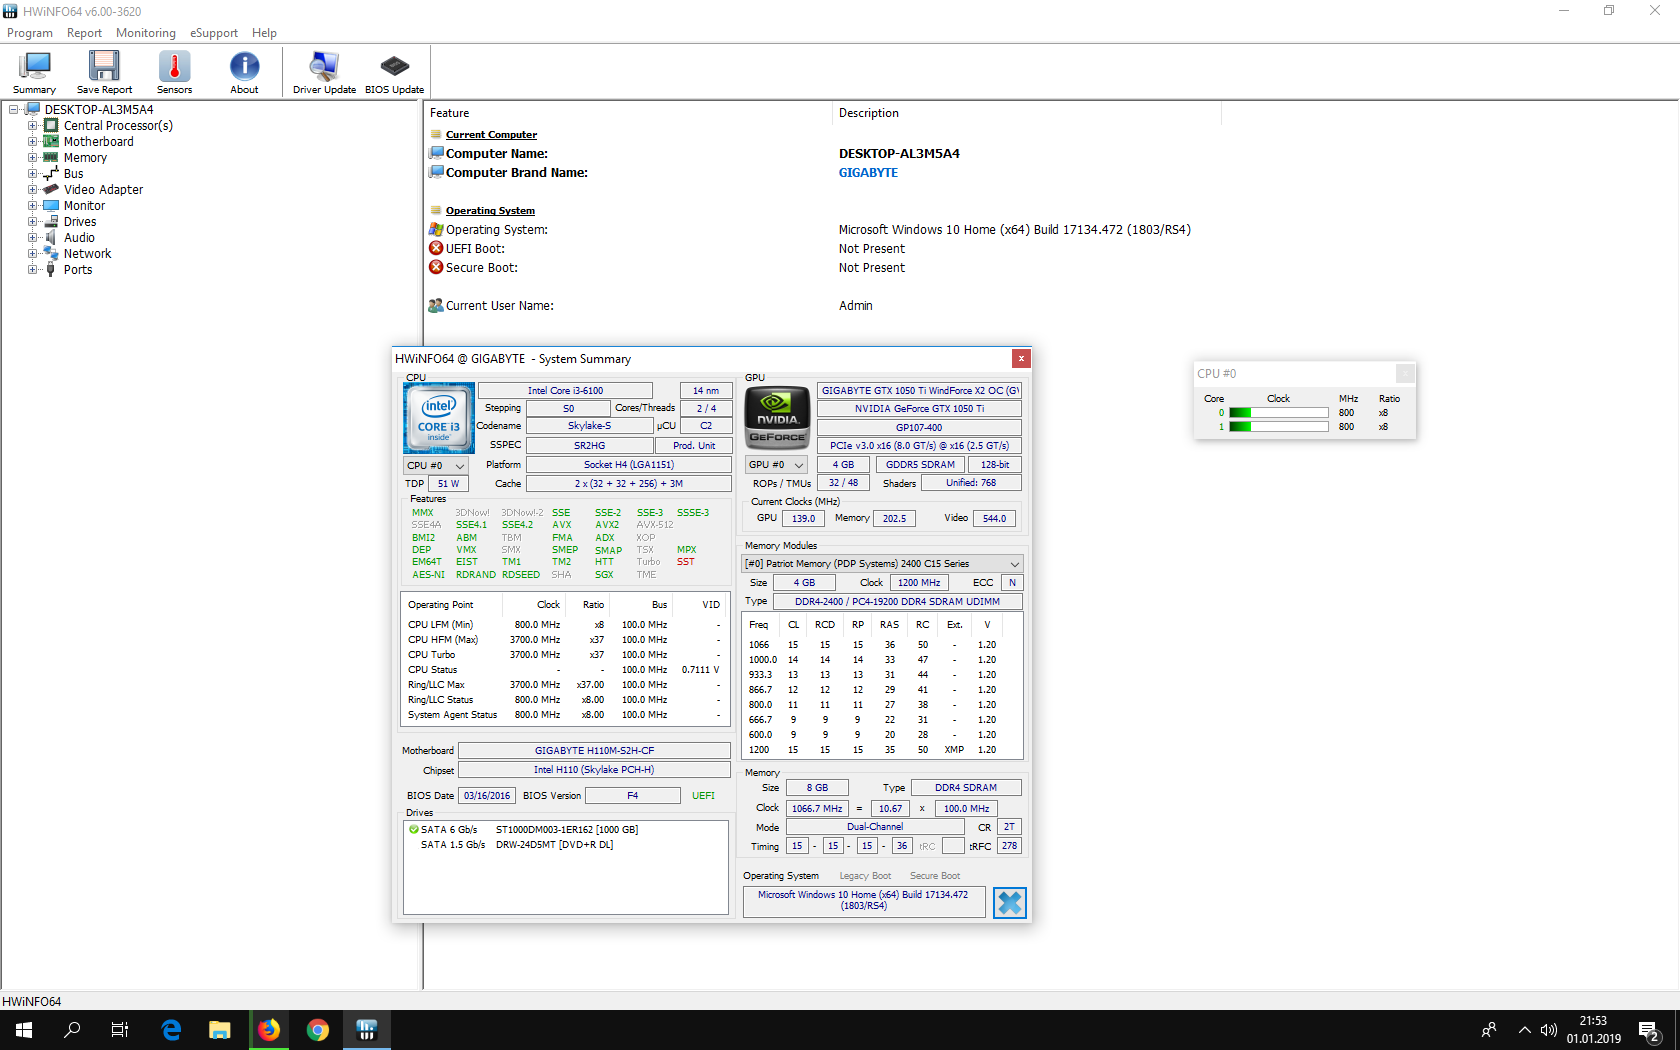Viewport: 1680px width, 1050px height.
Task: Collapse the DESKTOP-AL3M5A4 root node
Action: point(14,110)
